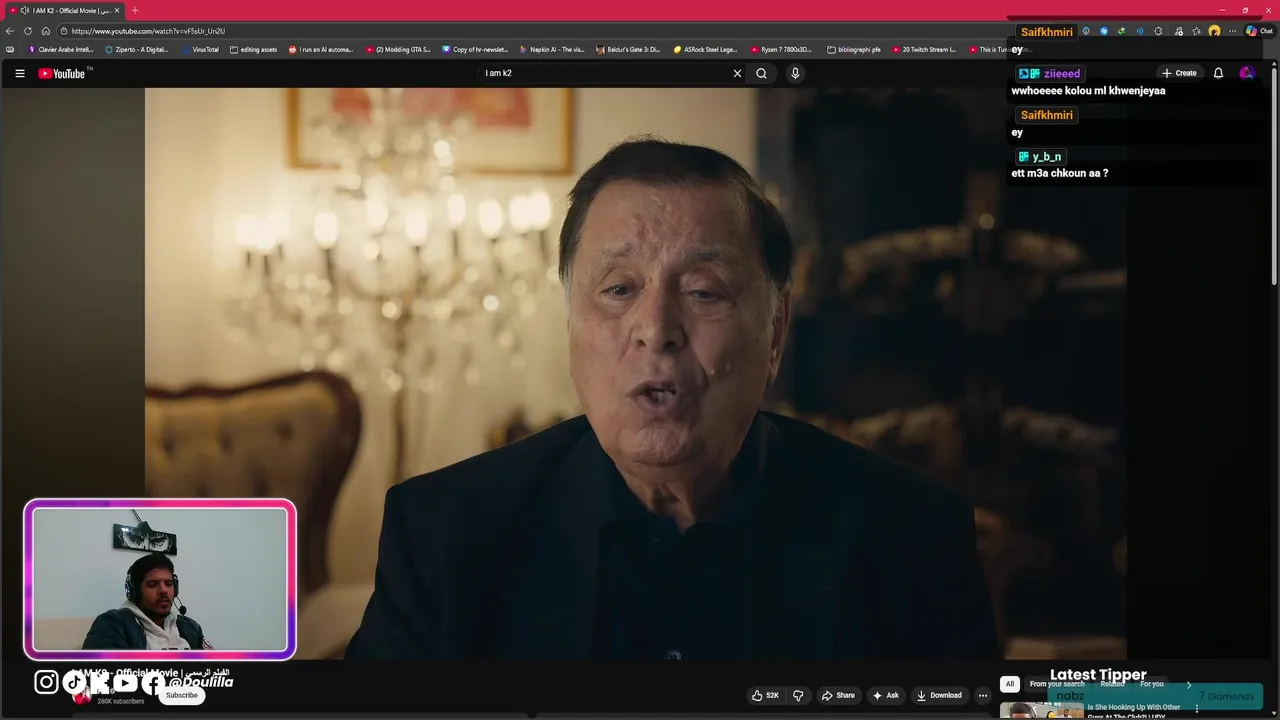This screenshot has width=1280, height=720.
Task: Open the Ask button under the video
Action: click(886, 695)
